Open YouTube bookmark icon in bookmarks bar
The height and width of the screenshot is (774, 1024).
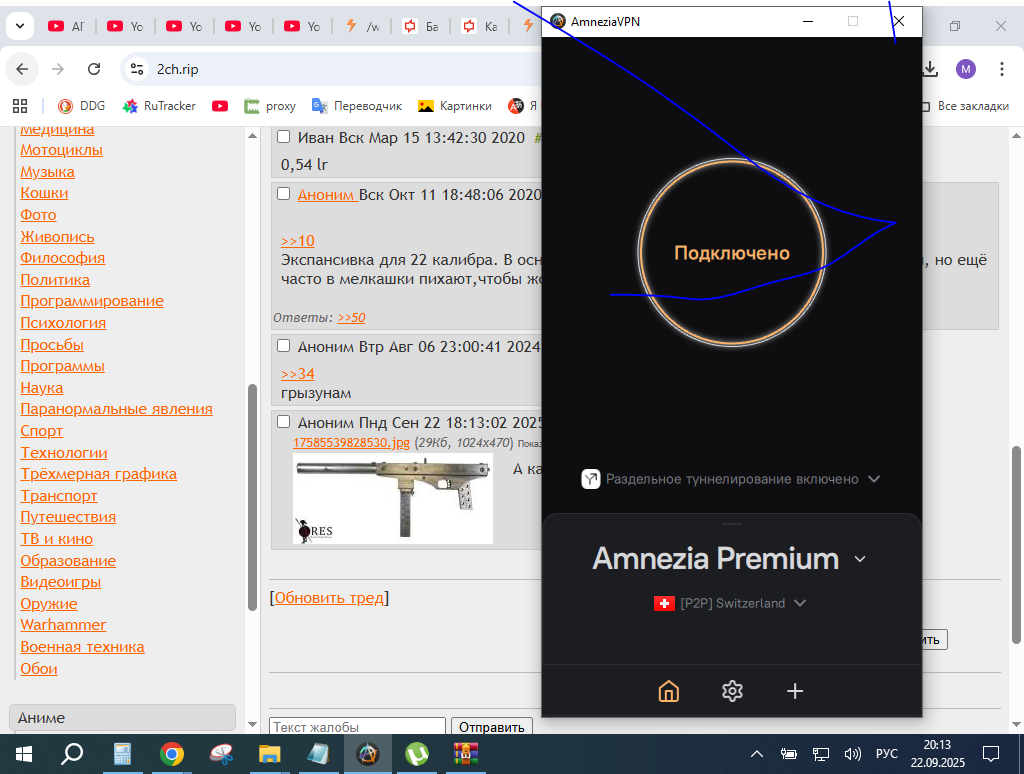220,106
